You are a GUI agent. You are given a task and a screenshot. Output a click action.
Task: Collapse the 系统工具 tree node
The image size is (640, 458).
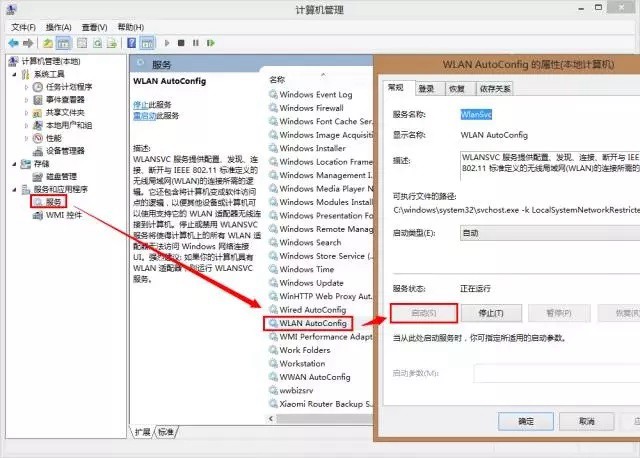click(x=13, y=74)
